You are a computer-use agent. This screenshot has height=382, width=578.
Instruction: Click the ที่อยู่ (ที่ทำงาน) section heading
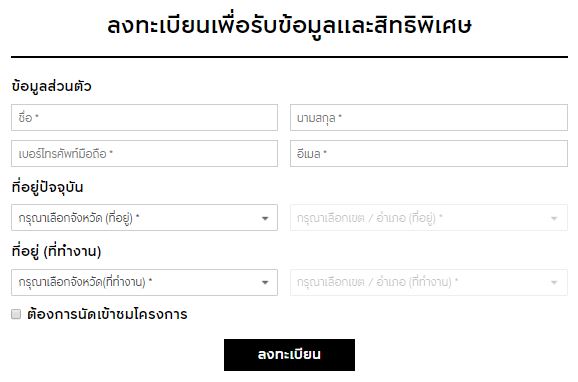pos(56,251)
